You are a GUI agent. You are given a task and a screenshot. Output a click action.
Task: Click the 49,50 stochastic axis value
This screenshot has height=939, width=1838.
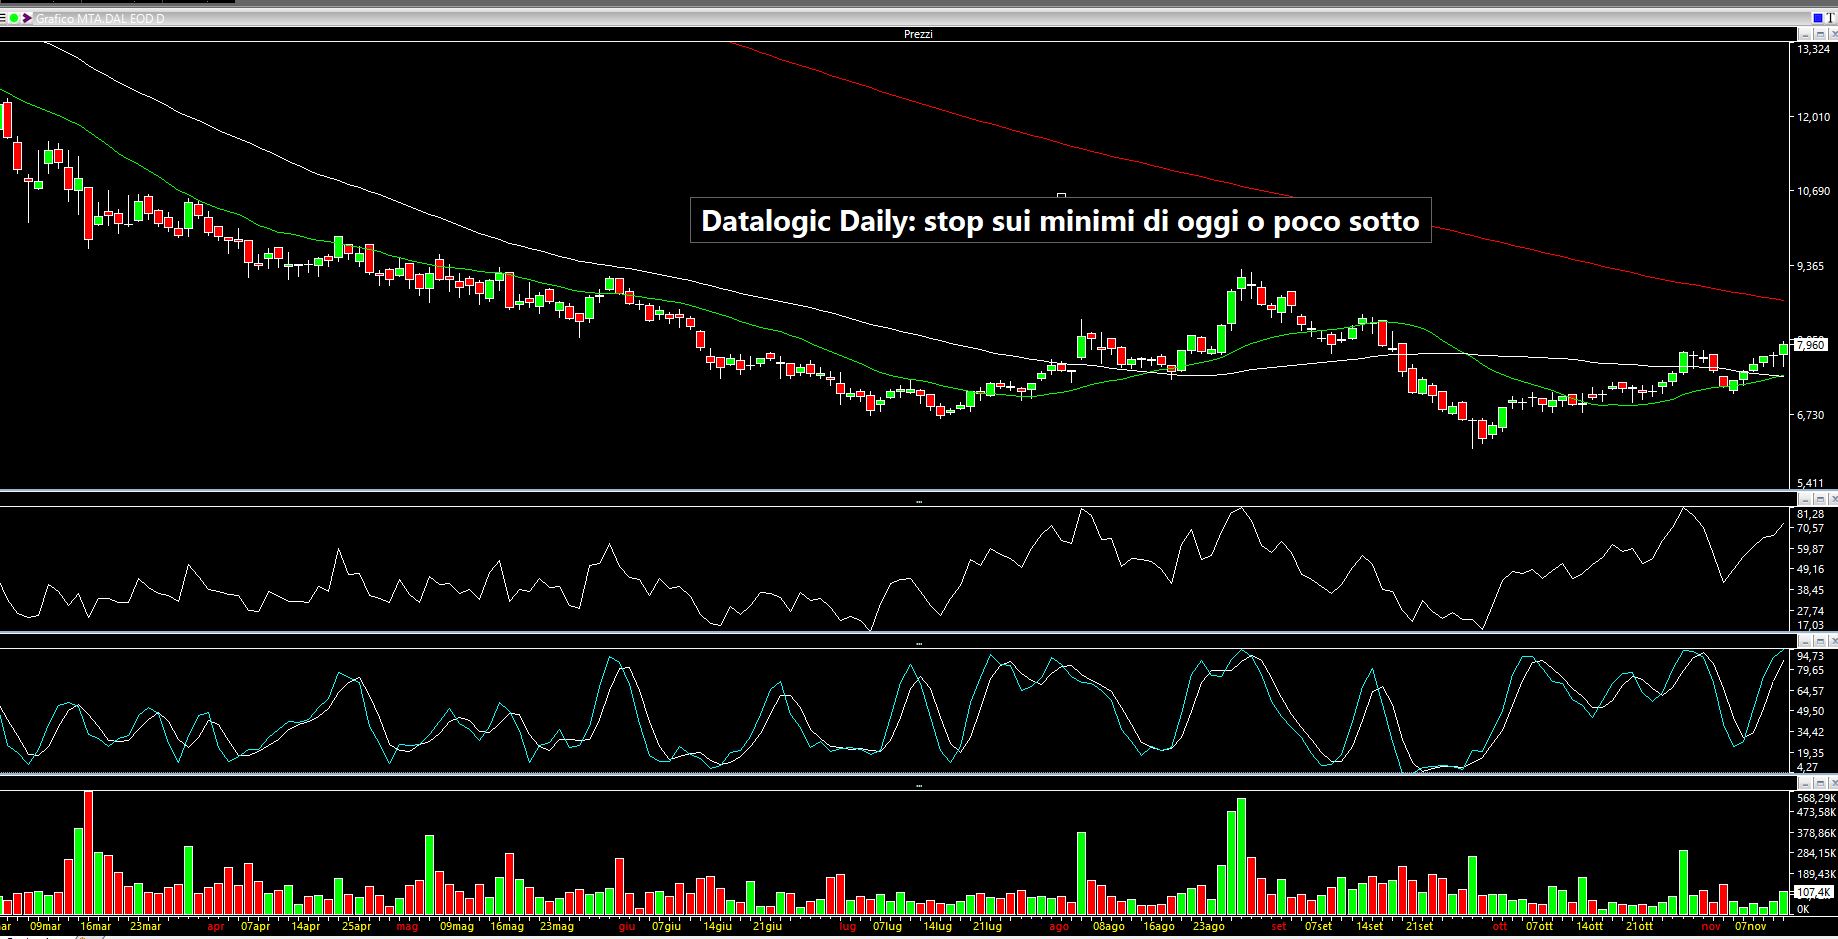click(1811, 711)
